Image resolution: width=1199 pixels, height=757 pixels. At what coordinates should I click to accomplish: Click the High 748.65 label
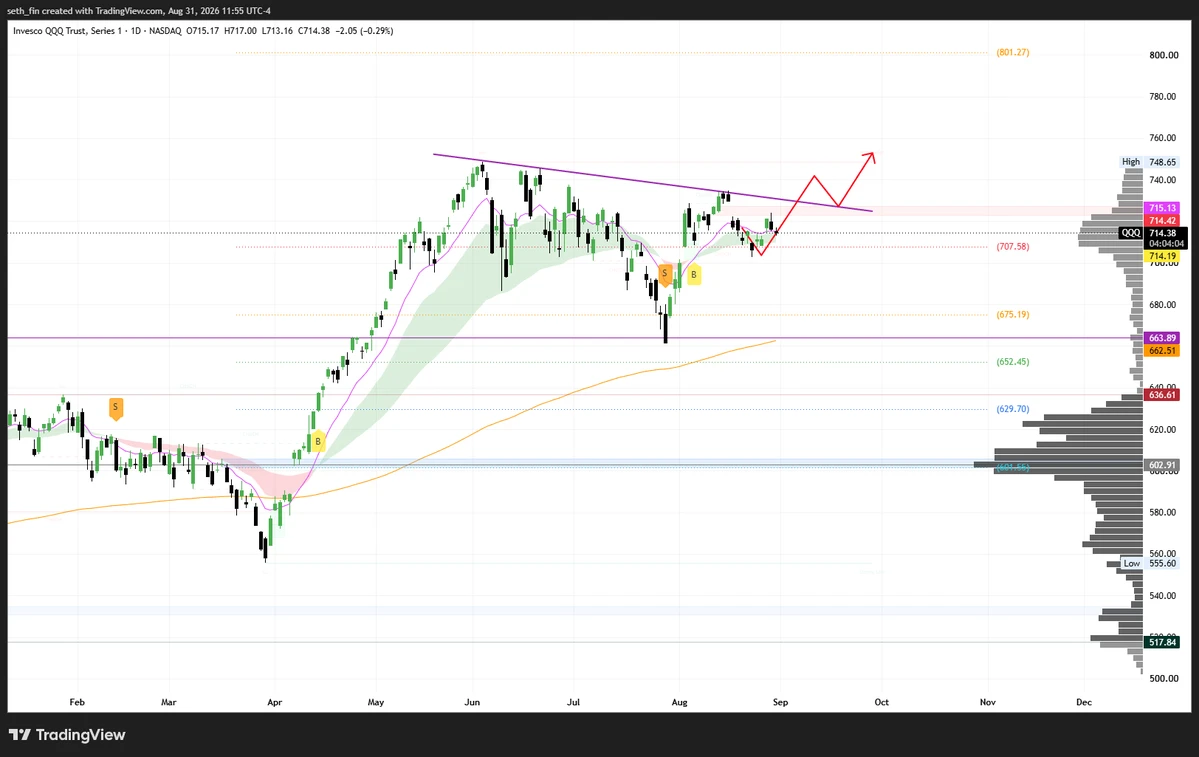pyautogui.click(x=1149, y=162)
